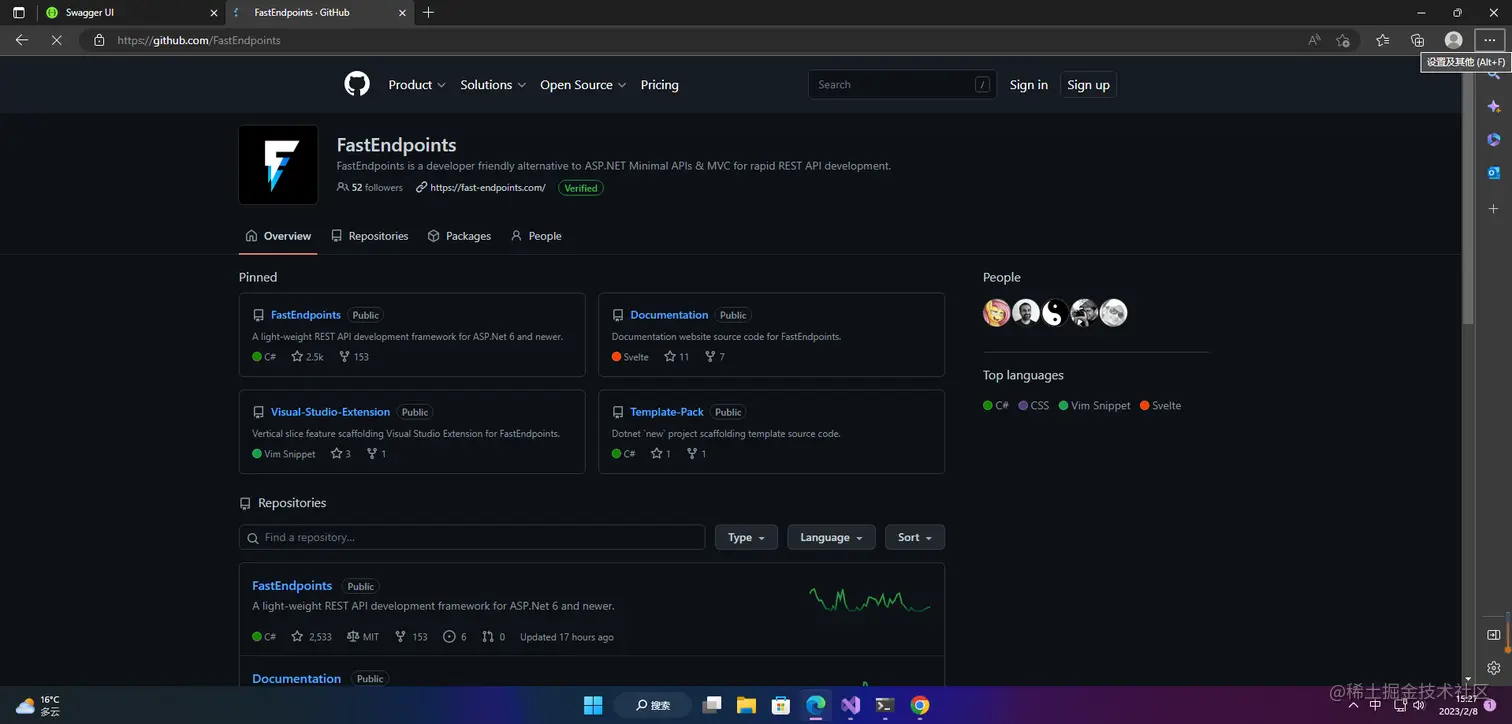Open the Collections icon in the toolbar
Image resolution: width=1512 pixels, height=724 pixels.
click(1417, 40)
